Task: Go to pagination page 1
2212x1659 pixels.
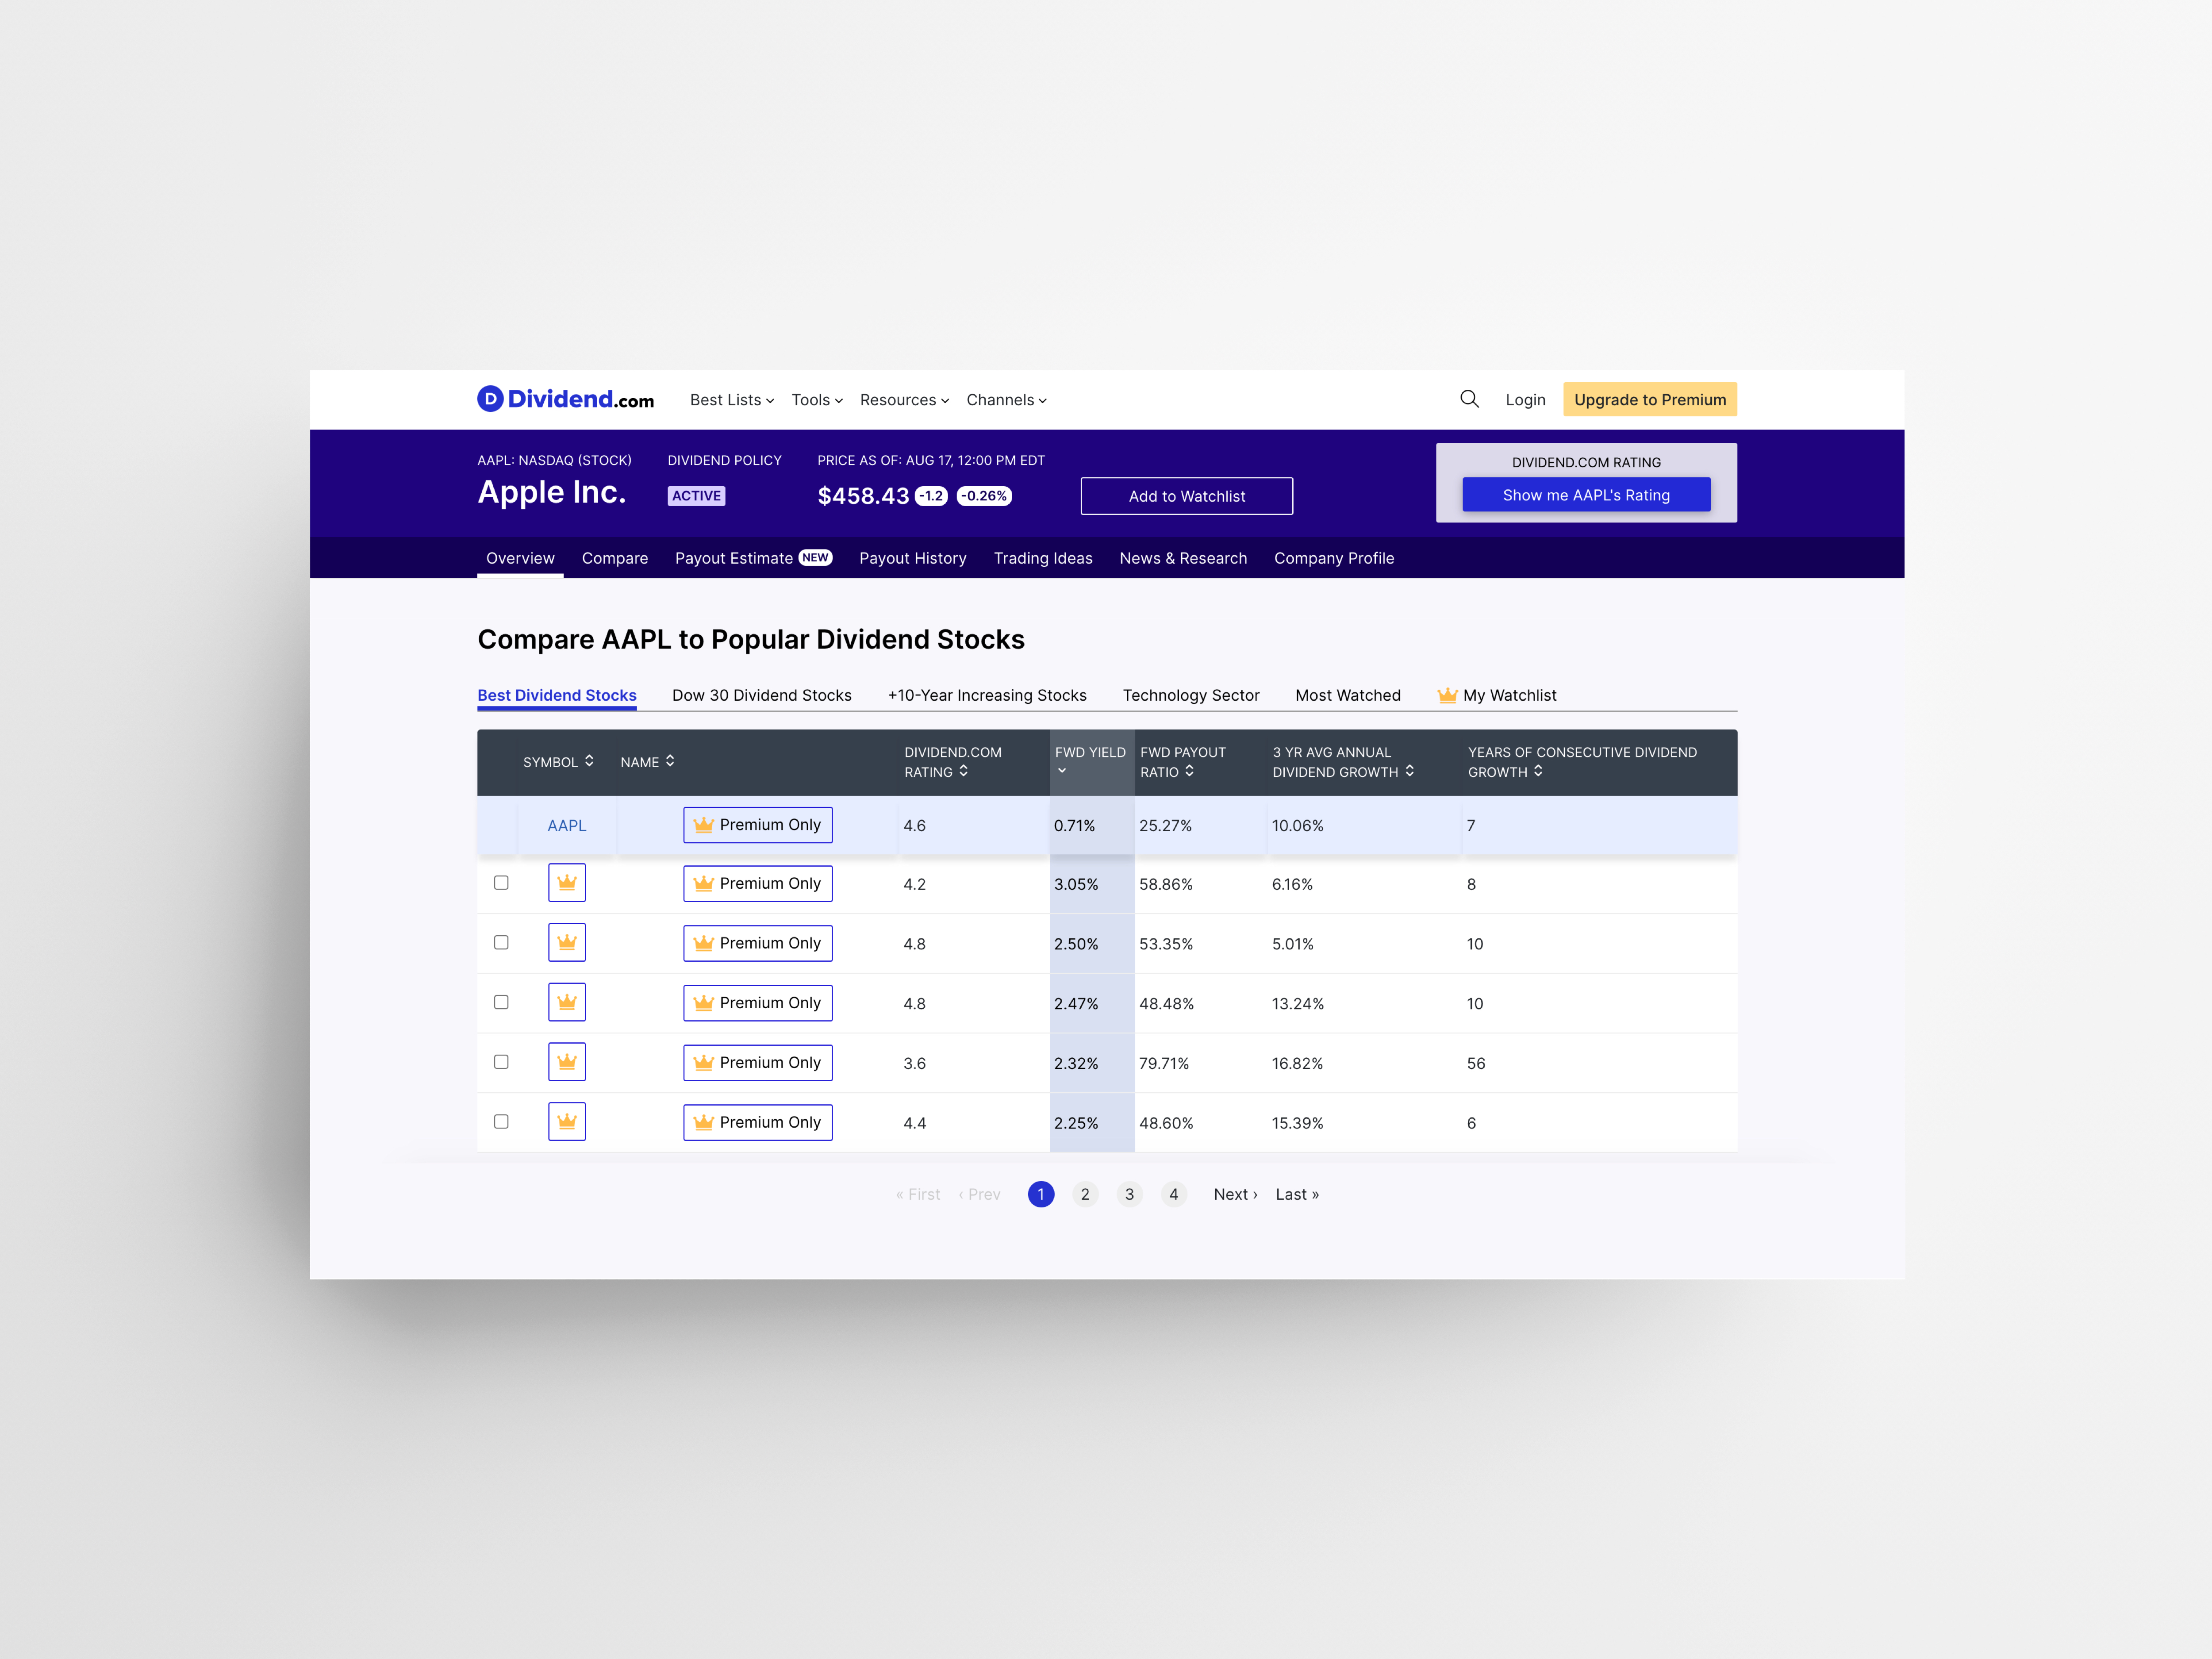Action: pyautogui.click(x=1041, y=1194)
